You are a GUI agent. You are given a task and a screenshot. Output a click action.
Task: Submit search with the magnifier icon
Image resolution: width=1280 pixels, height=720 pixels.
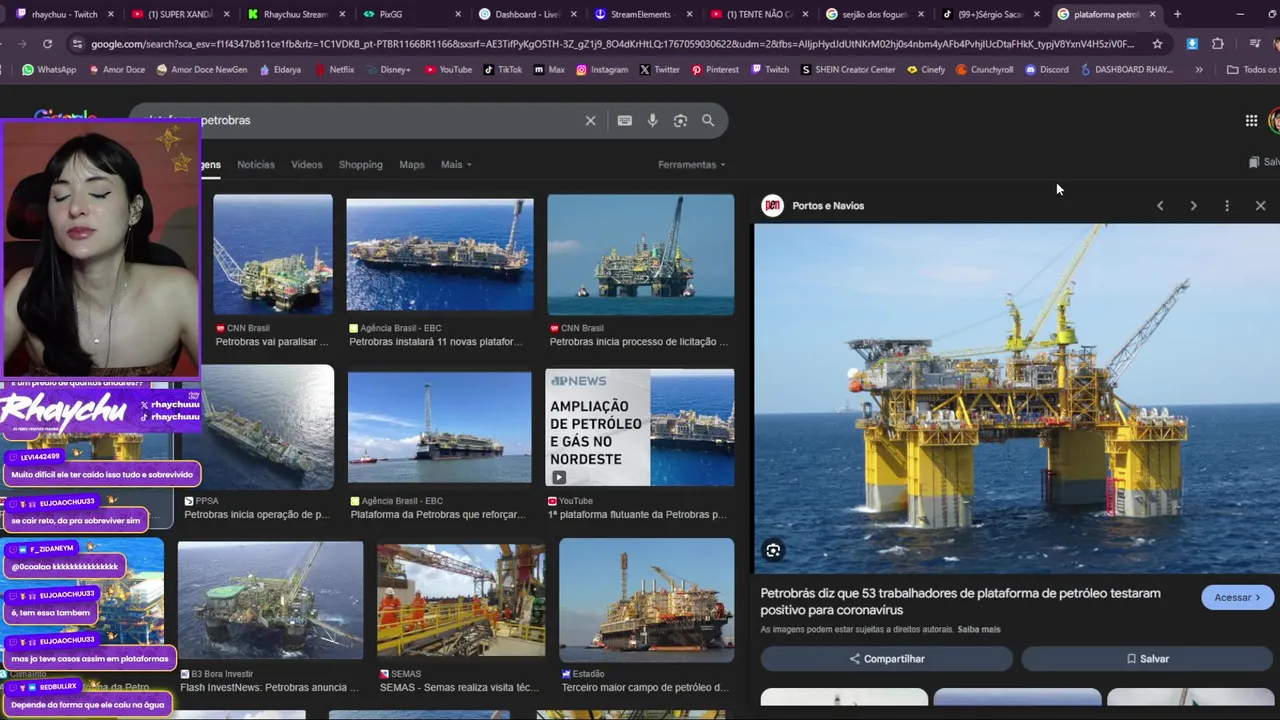coord(708,120)
